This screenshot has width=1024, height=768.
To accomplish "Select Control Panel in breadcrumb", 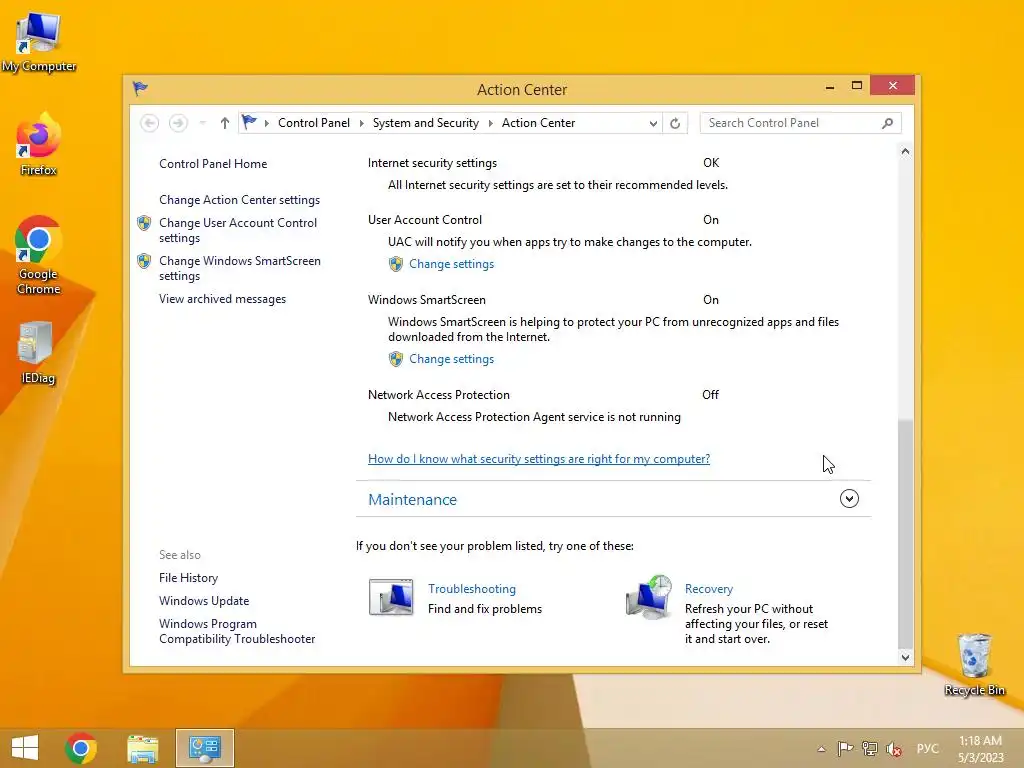I will 313,123.
